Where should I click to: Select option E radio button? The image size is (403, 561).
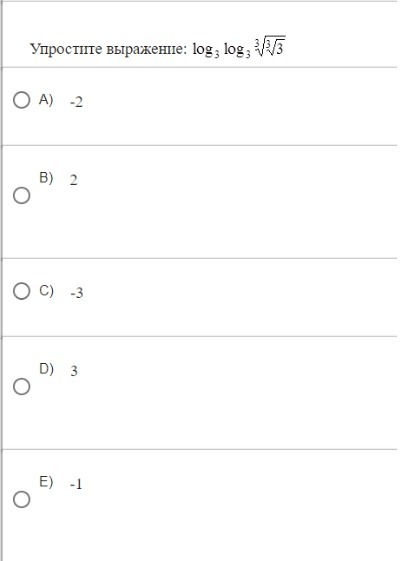21,499
